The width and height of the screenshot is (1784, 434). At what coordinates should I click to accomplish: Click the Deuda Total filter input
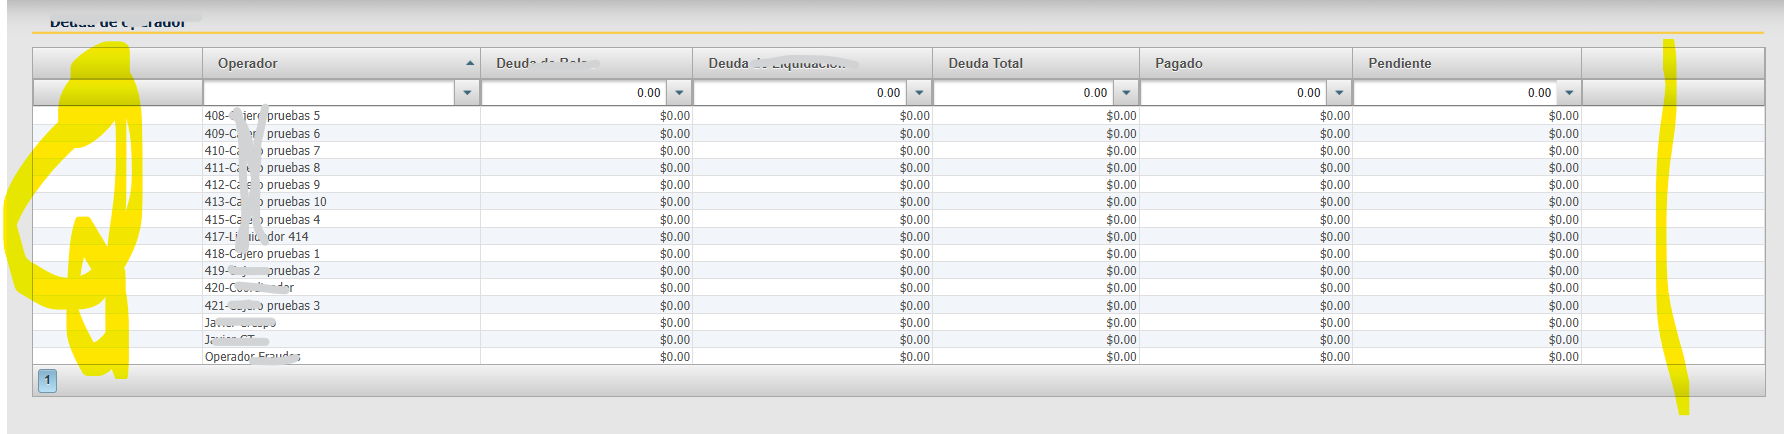[1023, 93]
